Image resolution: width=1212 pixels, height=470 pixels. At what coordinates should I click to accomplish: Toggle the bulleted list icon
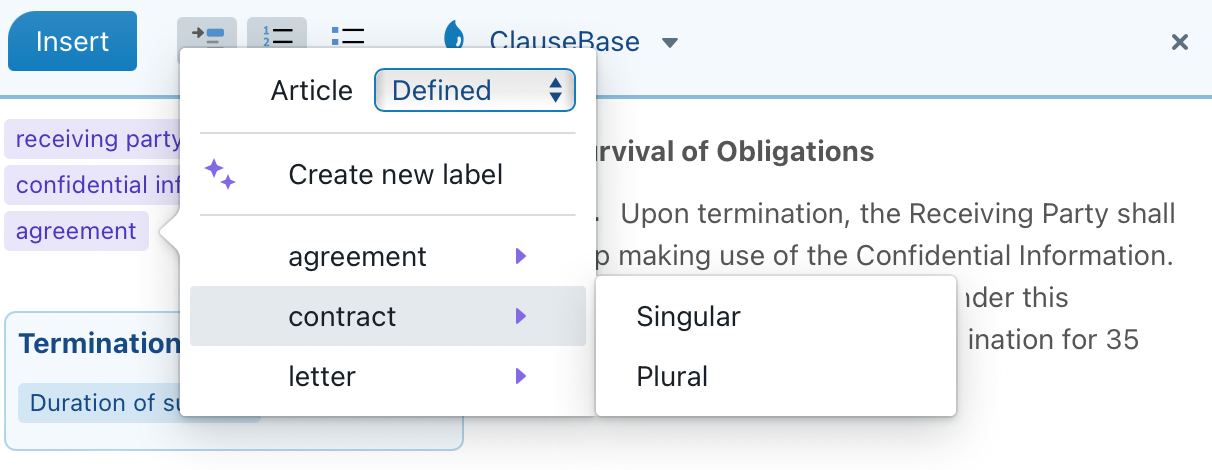[347, 38]
